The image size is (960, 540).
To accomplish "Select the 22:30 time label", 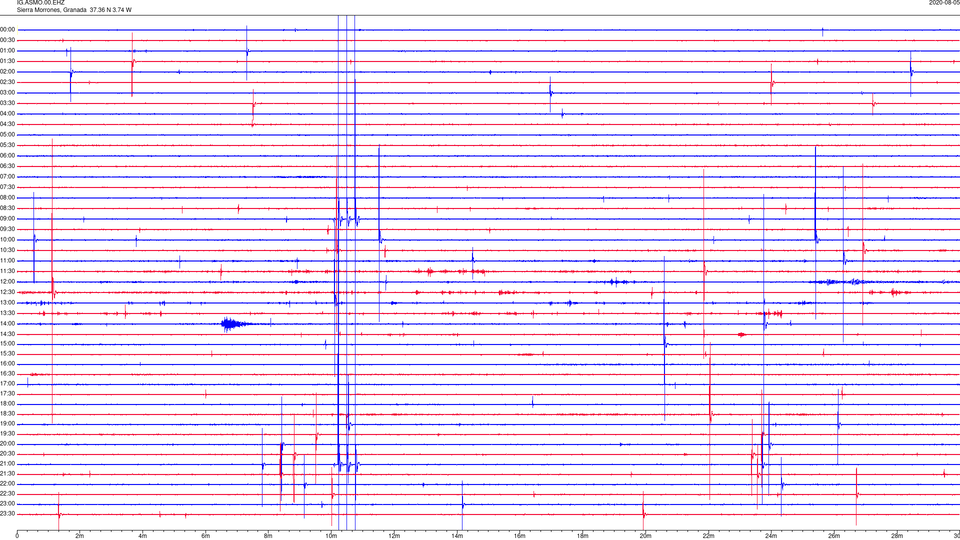I will 8,493.
